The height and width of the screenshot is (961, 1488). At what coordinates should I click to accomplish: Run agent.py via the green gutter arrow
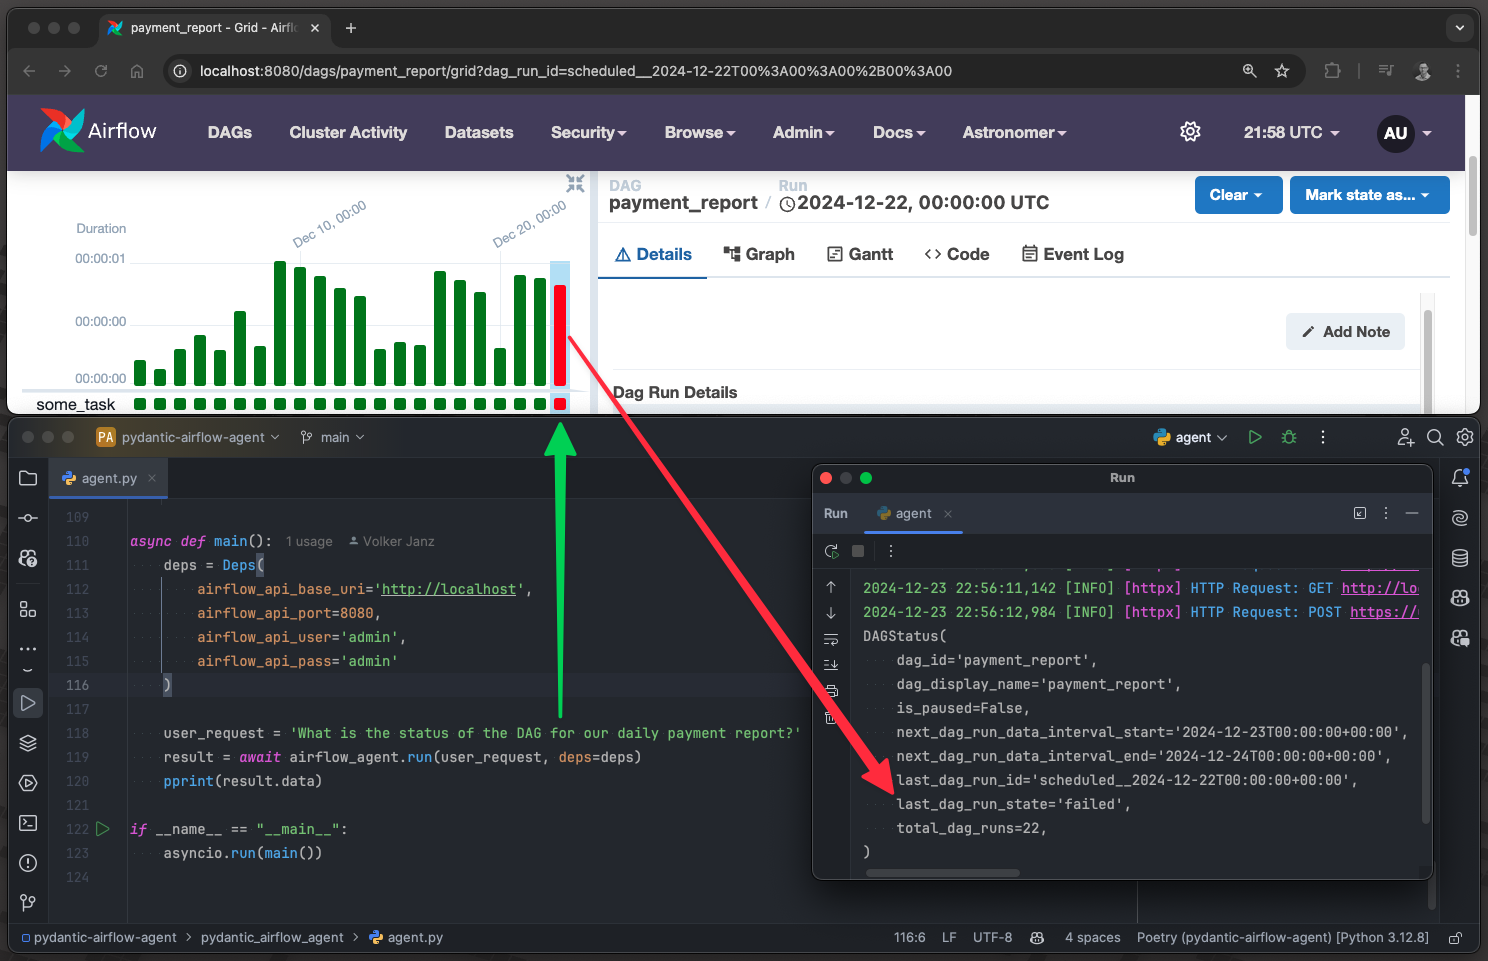101,828
